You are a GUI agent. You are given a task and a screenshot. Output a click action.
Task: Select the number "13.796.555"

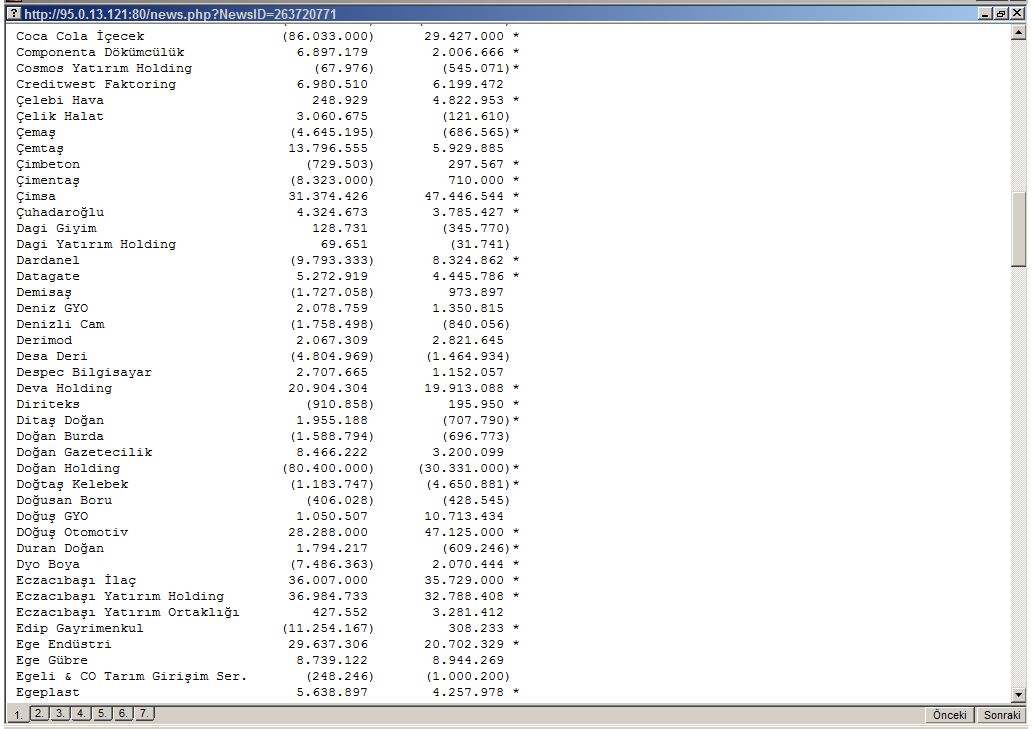click(328, 148)
